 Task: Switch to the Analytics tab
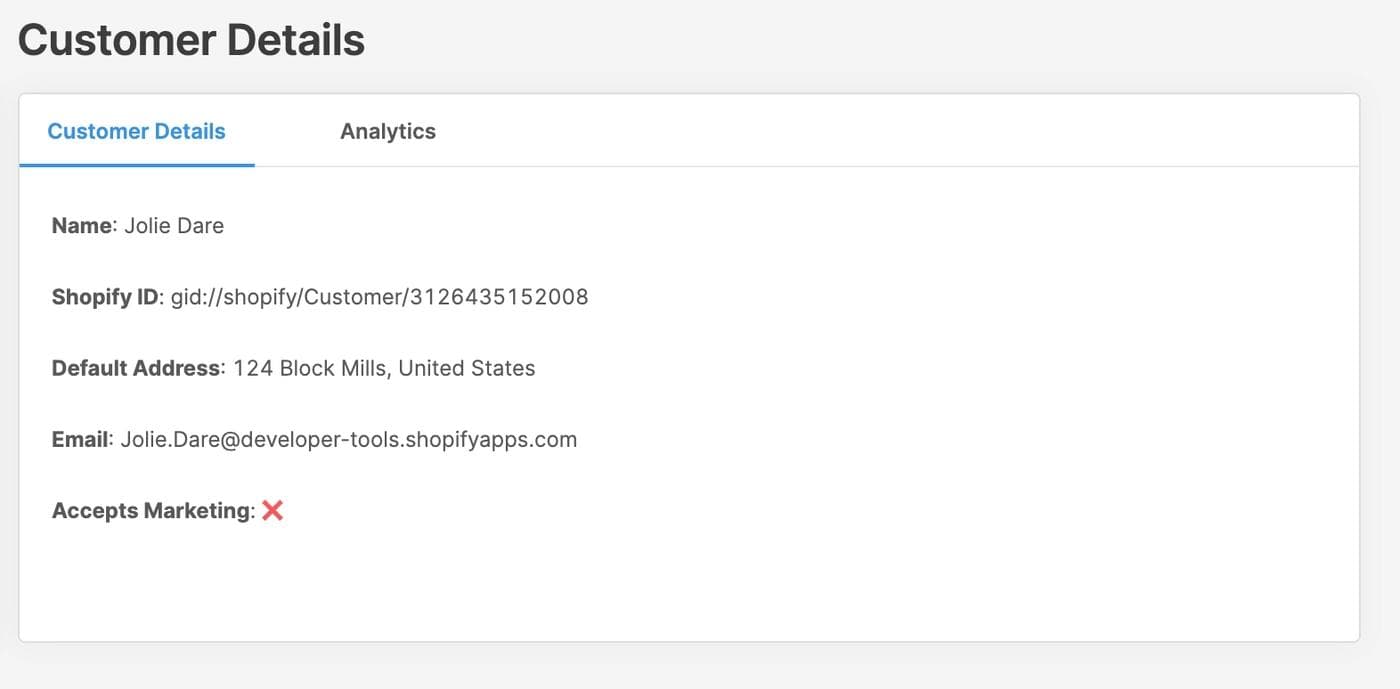tap(387, 131)
